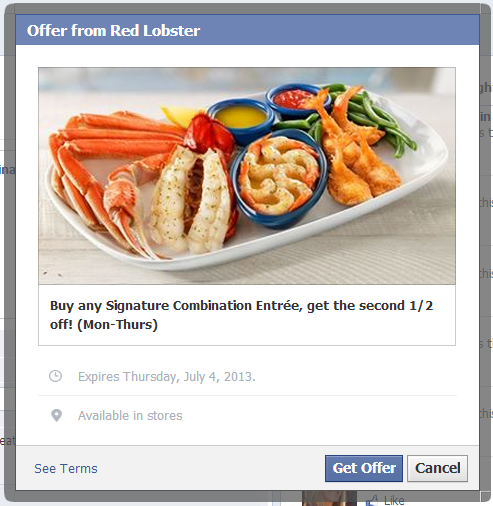Click the Available in stores text
Image resolution: width=493 pixels, height=506 pixels.
click(130, 416)
